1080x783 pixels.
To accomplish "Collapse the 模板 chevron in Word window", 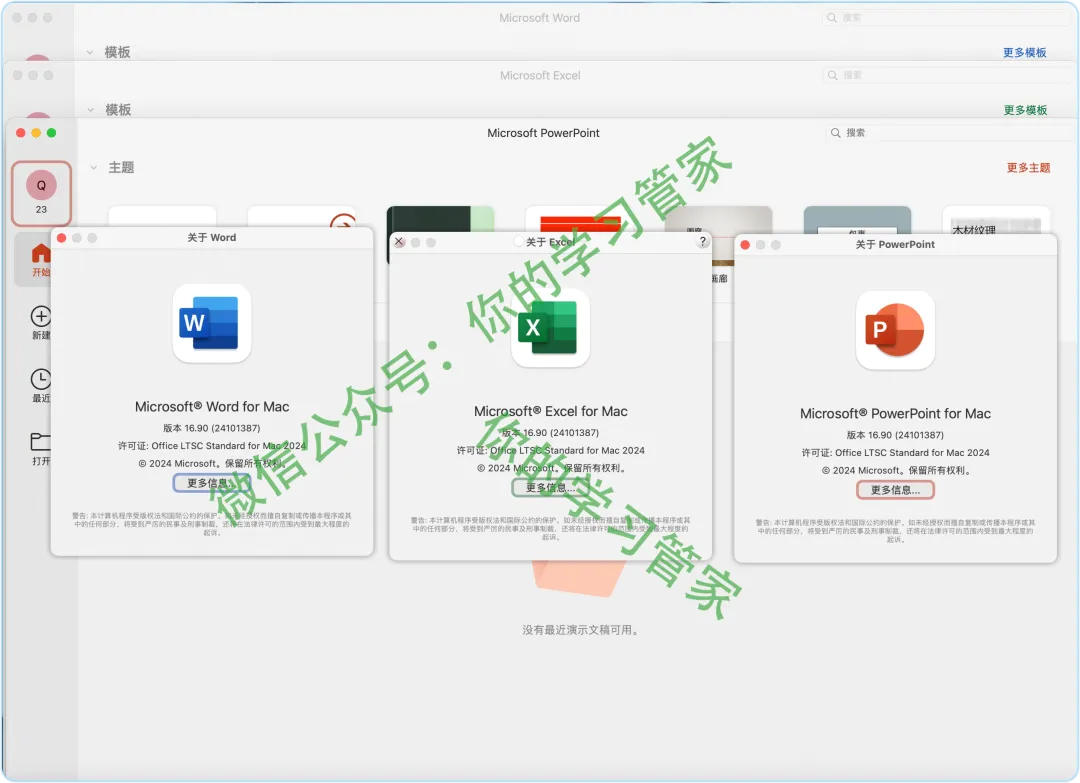I will 90,52.
